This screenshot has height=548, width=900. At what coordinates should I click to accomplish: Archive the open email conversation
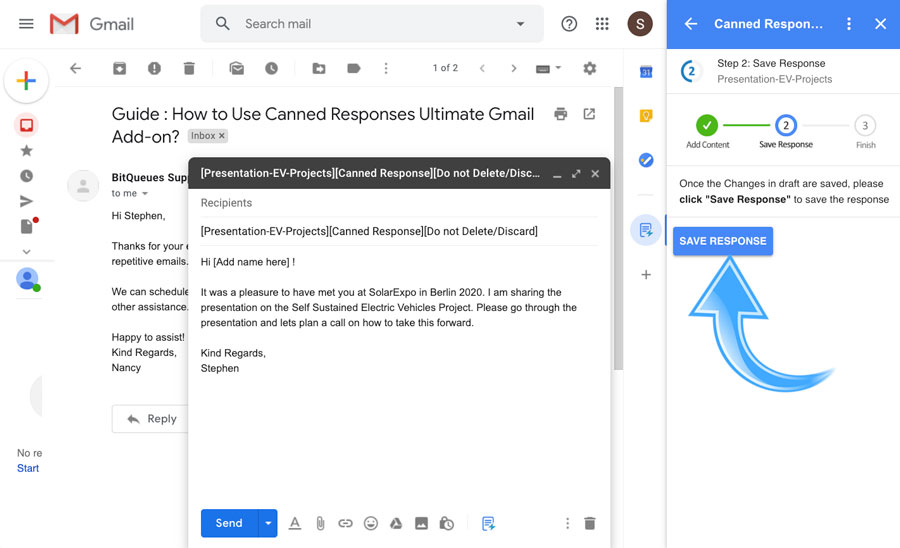click(x=119, y=68)
